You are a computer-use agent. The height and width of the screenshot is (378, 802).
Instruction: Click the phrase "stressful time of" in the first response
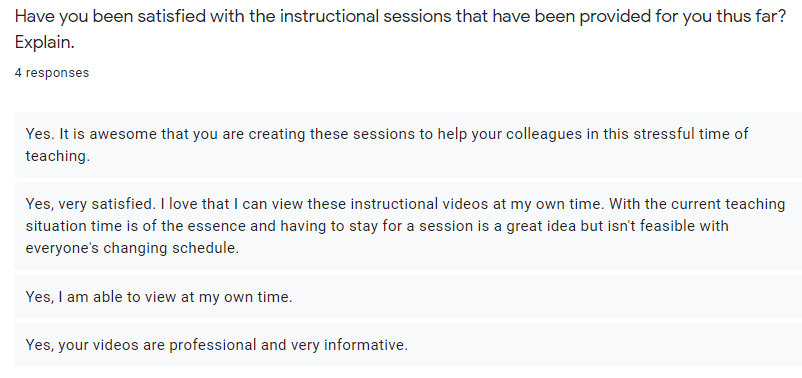pyautogui.click(x=691, y=134)
